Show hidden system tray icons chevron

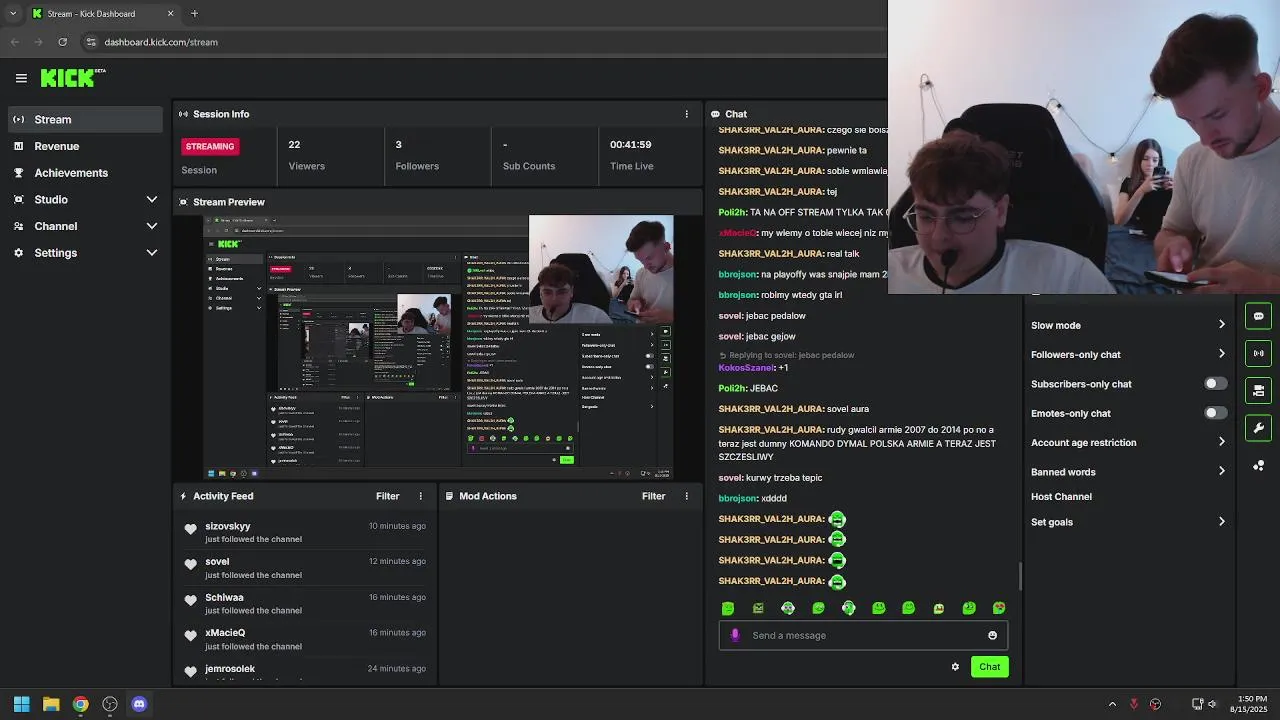[1112, 704]
